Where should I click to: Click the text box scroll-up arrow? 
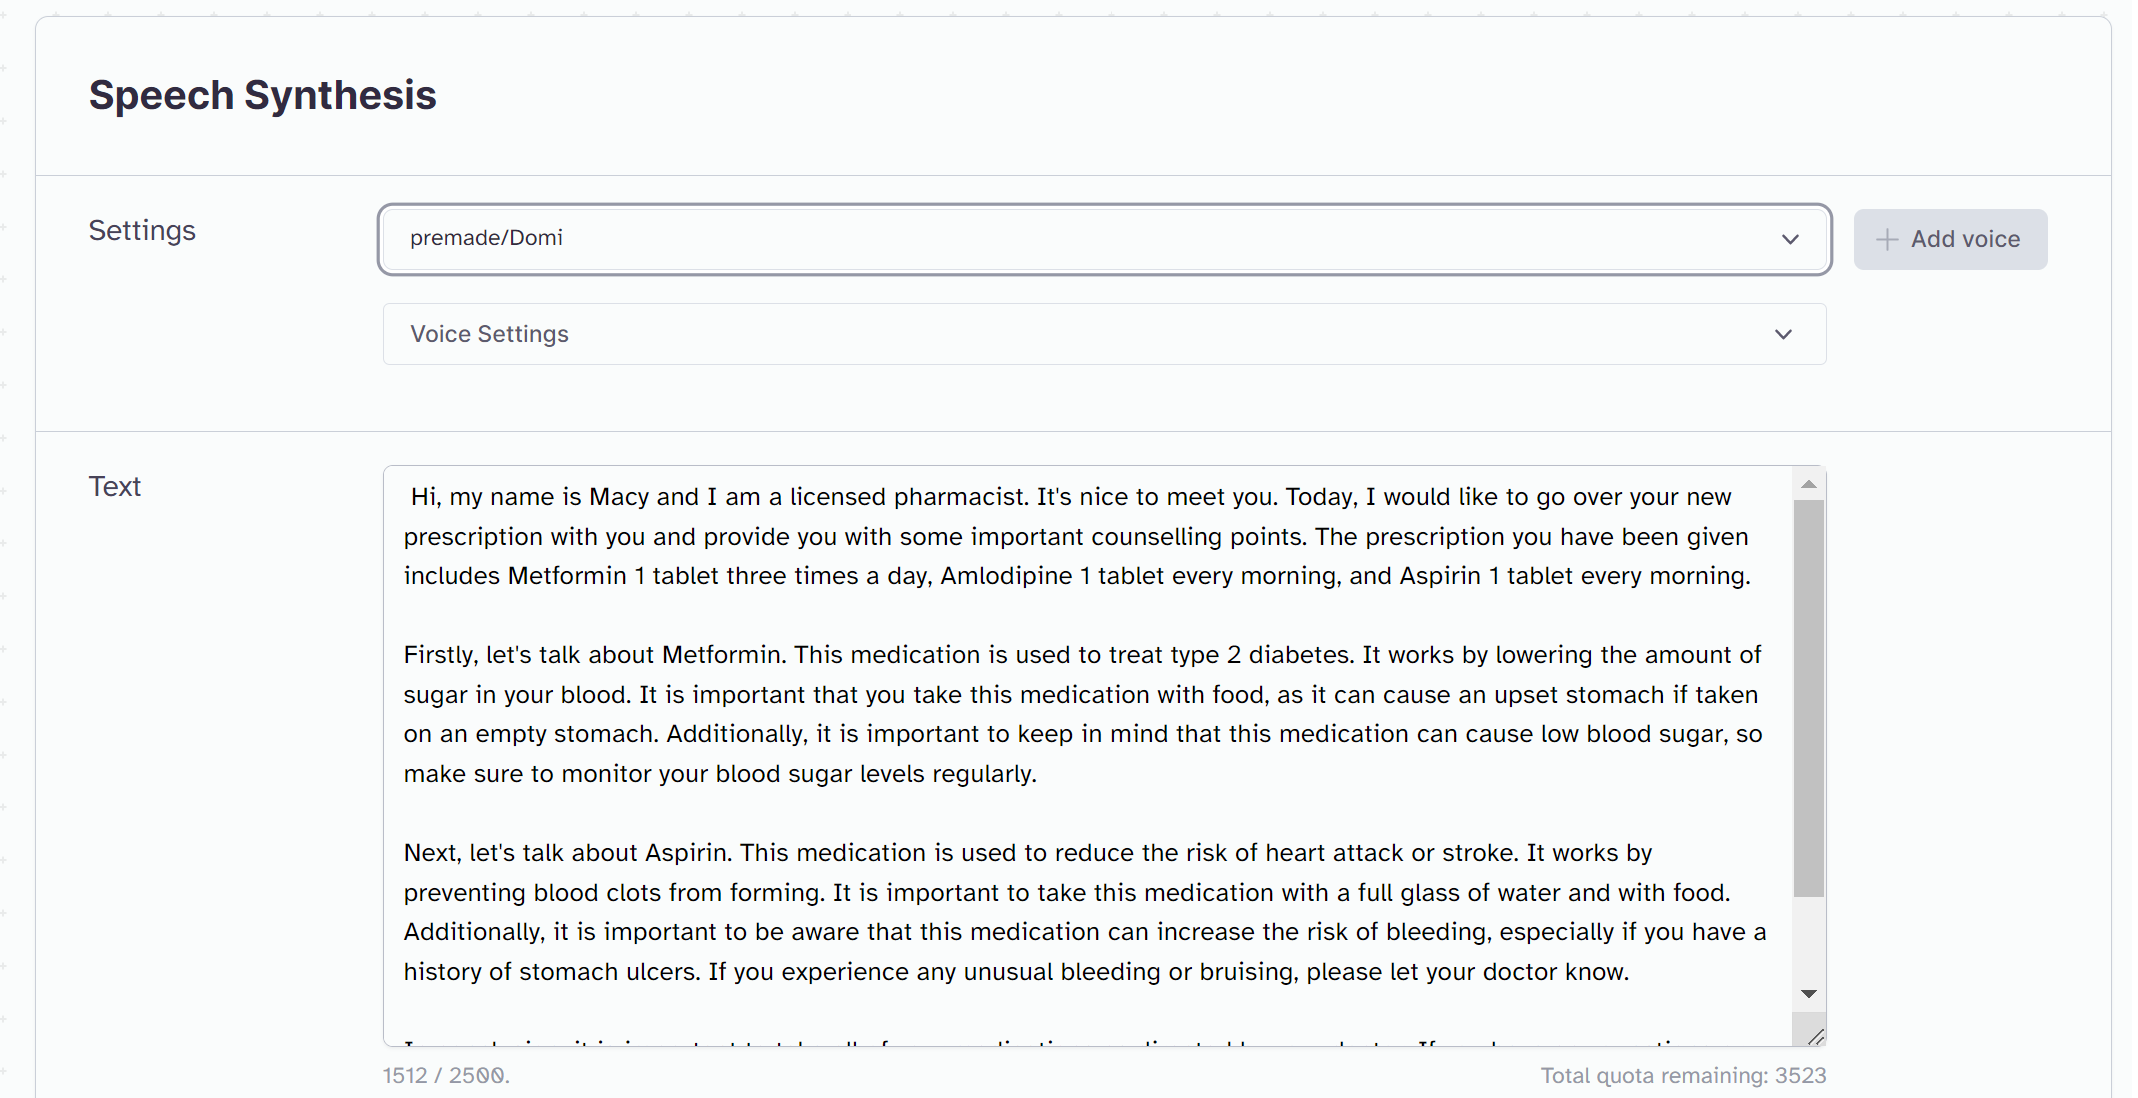[1808, 485]
